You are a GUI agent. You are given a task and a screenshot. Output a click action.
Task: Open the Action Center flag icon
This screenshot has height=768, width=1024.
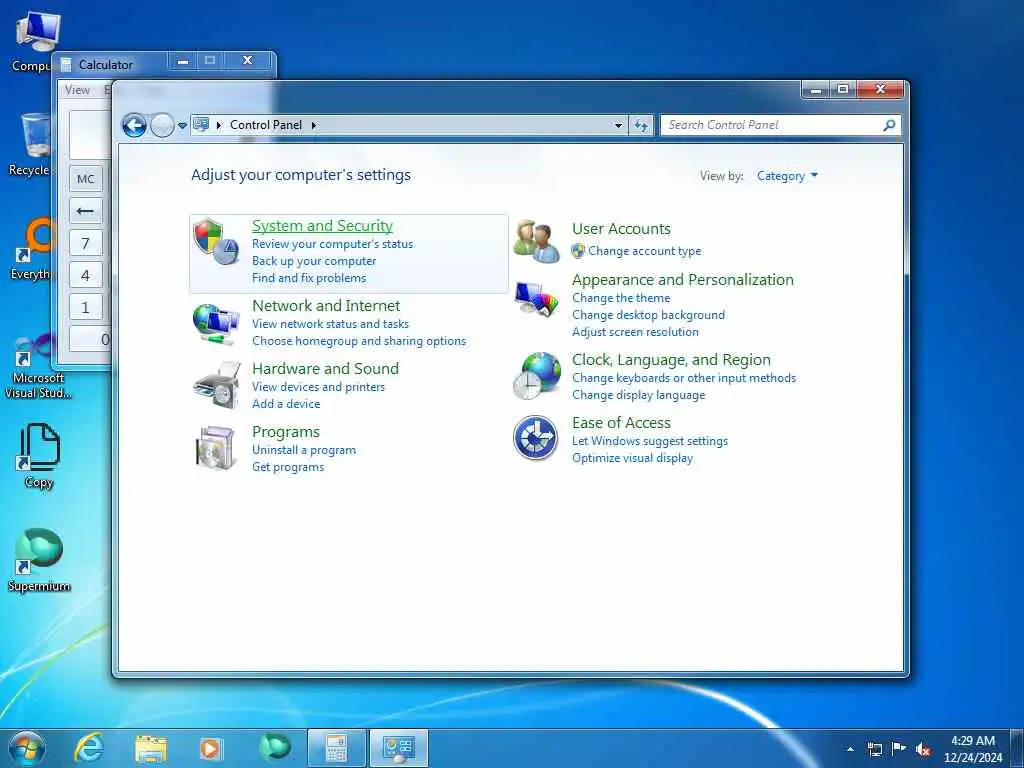(x=899, y=748)
